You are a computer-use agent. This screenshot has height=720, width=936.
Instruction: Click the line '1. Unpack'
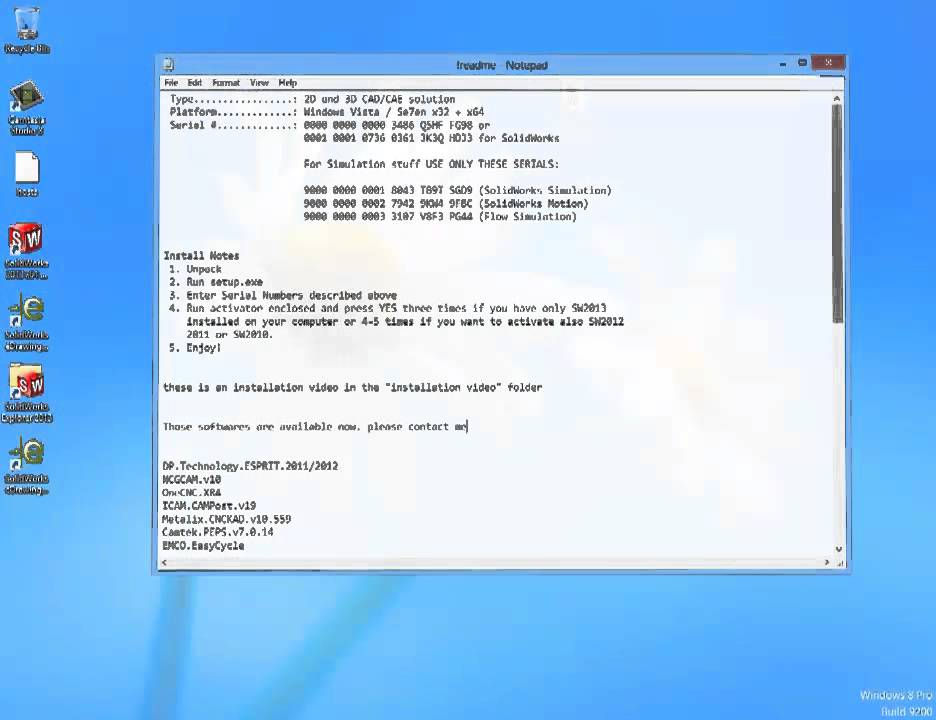(x=195, y=269)
